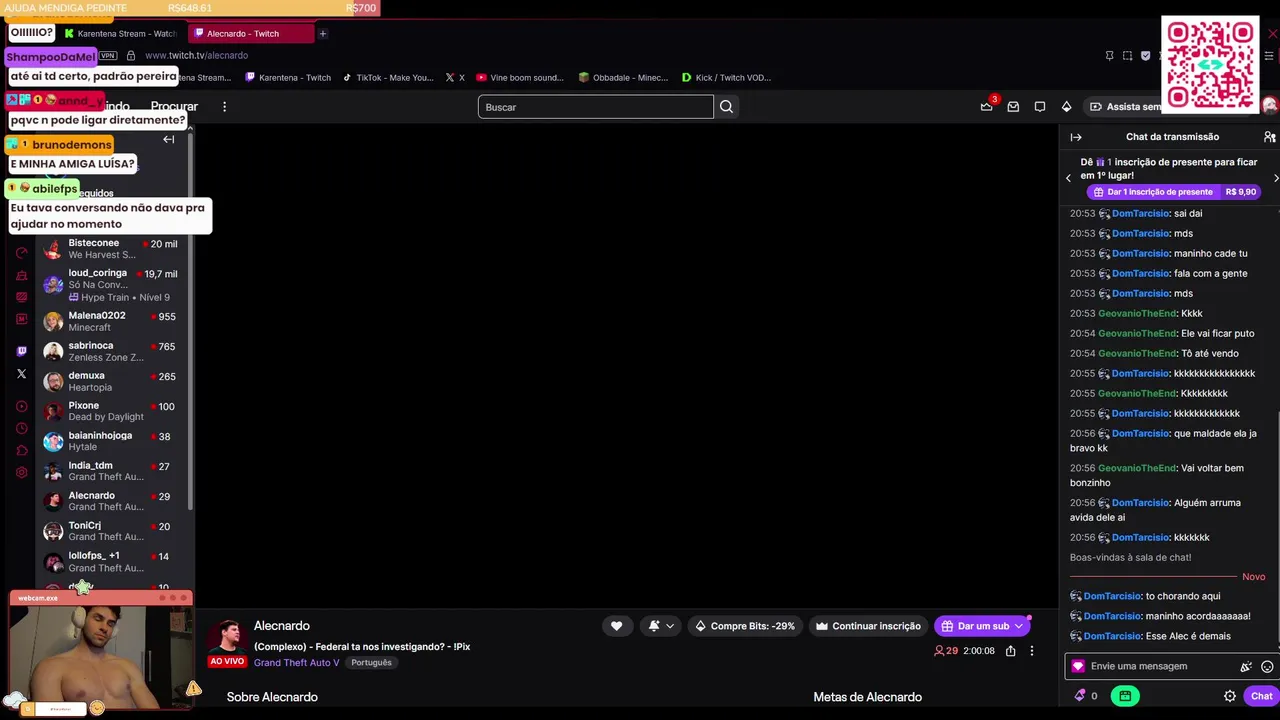This screenshot has width=1280, height=720.
Task: Click the shield ad-blocker icon in address bar
Action: 1145,56
